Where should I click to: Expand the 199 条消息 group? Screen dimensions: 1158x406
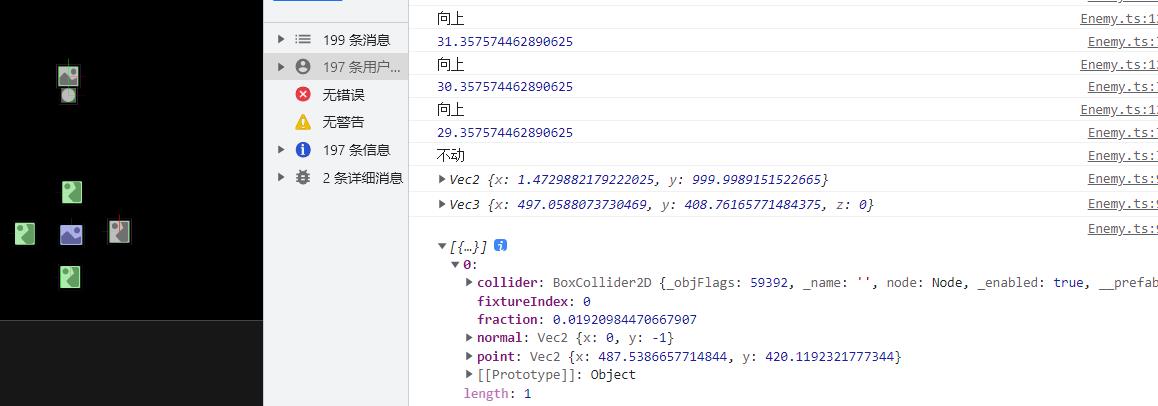[281, 40]
